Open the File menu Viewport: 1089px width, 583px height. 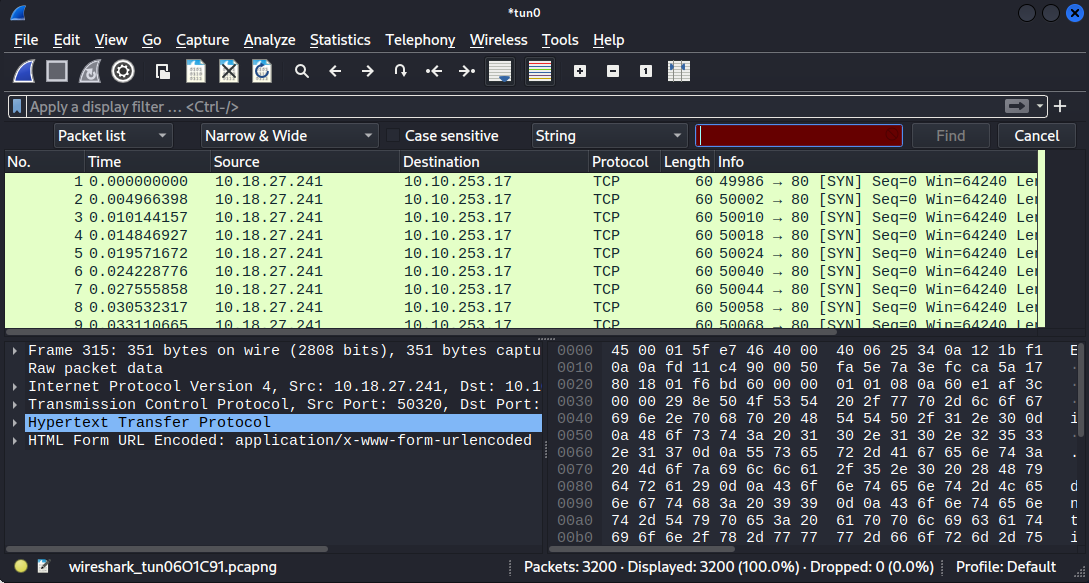point(26,40)
